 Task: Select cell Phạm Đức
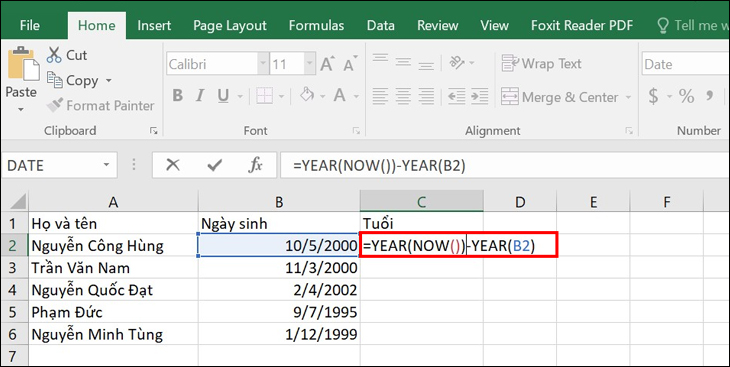[x=113, y=312]
